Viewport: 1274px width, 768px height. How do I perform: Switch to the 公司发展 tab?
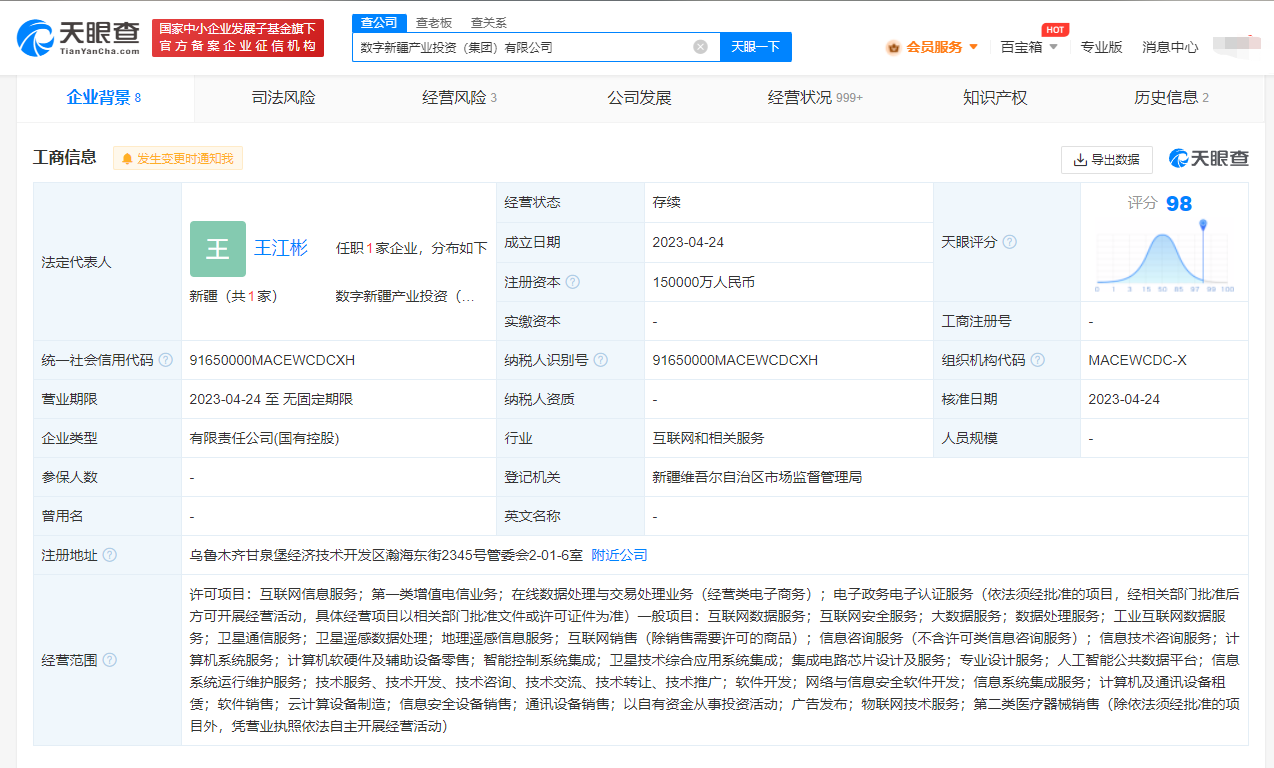(639, 97)
